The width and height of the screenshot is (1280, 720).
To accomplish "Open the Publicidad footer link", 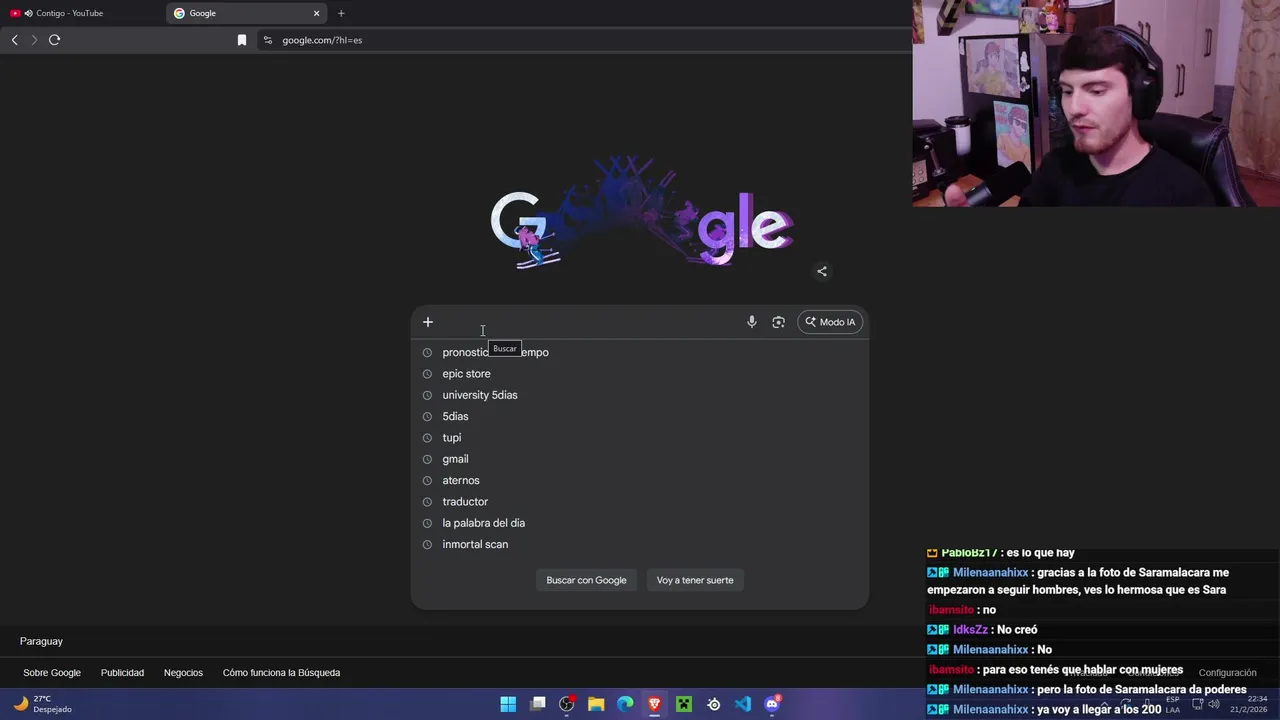I will [122, 673].
